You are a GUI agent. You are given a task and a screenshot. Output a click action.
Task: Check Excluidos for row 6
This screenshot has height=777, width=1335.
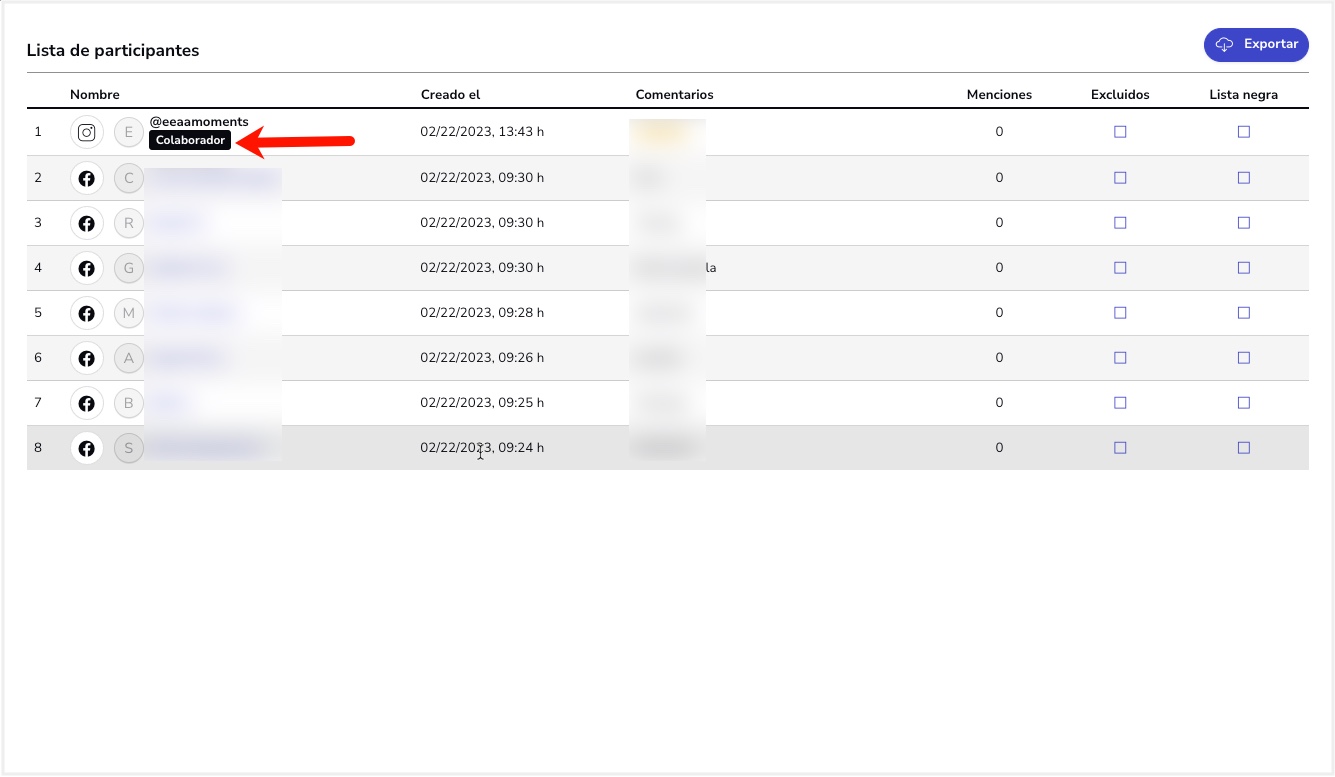point(1120,358)
